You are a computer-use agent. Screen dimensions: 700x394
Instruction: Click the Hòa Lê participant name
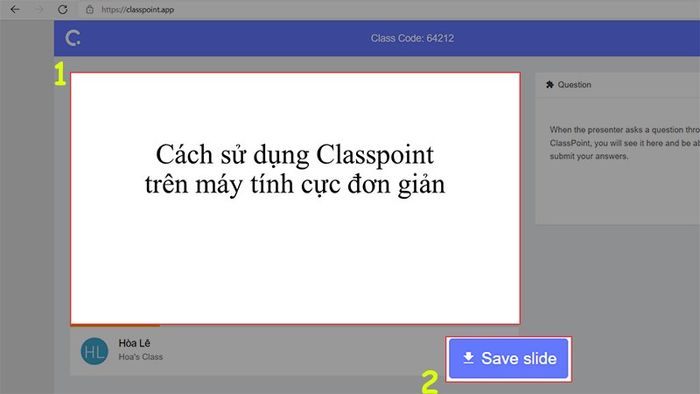point(134,343)
